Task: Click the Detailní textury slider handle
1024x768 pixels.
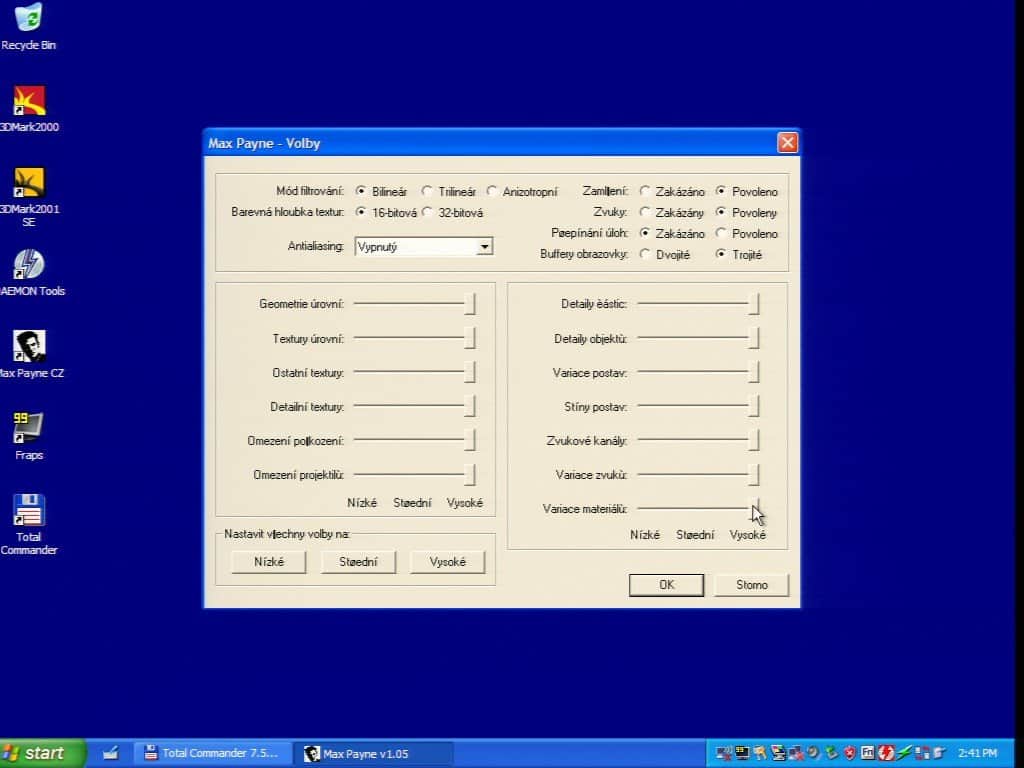Action: (x=470, y=406)
